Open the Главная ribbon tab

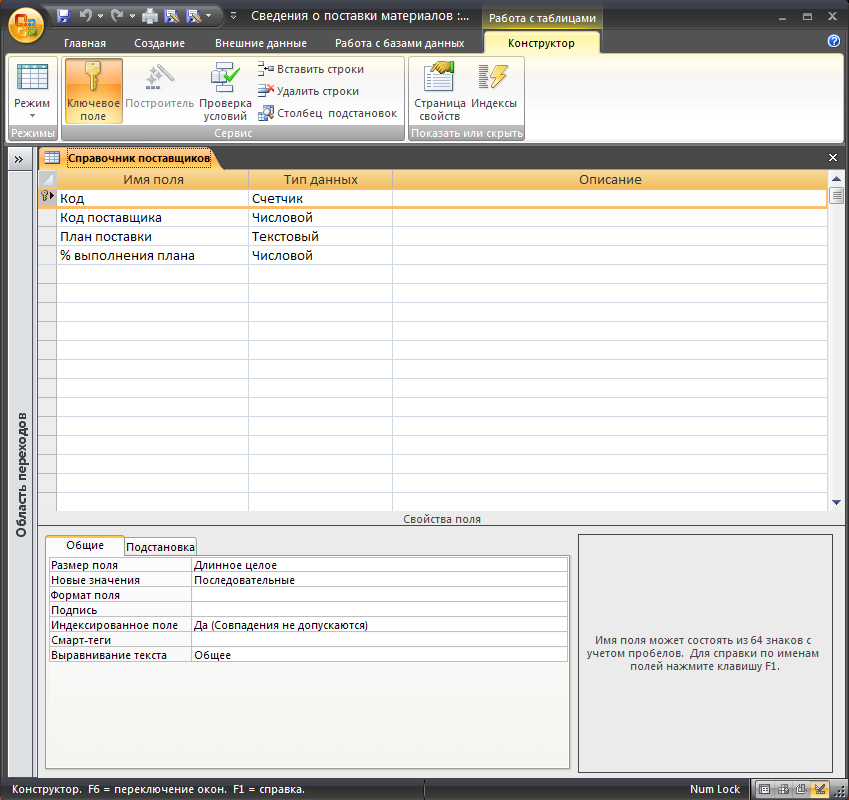click(85, 43)
